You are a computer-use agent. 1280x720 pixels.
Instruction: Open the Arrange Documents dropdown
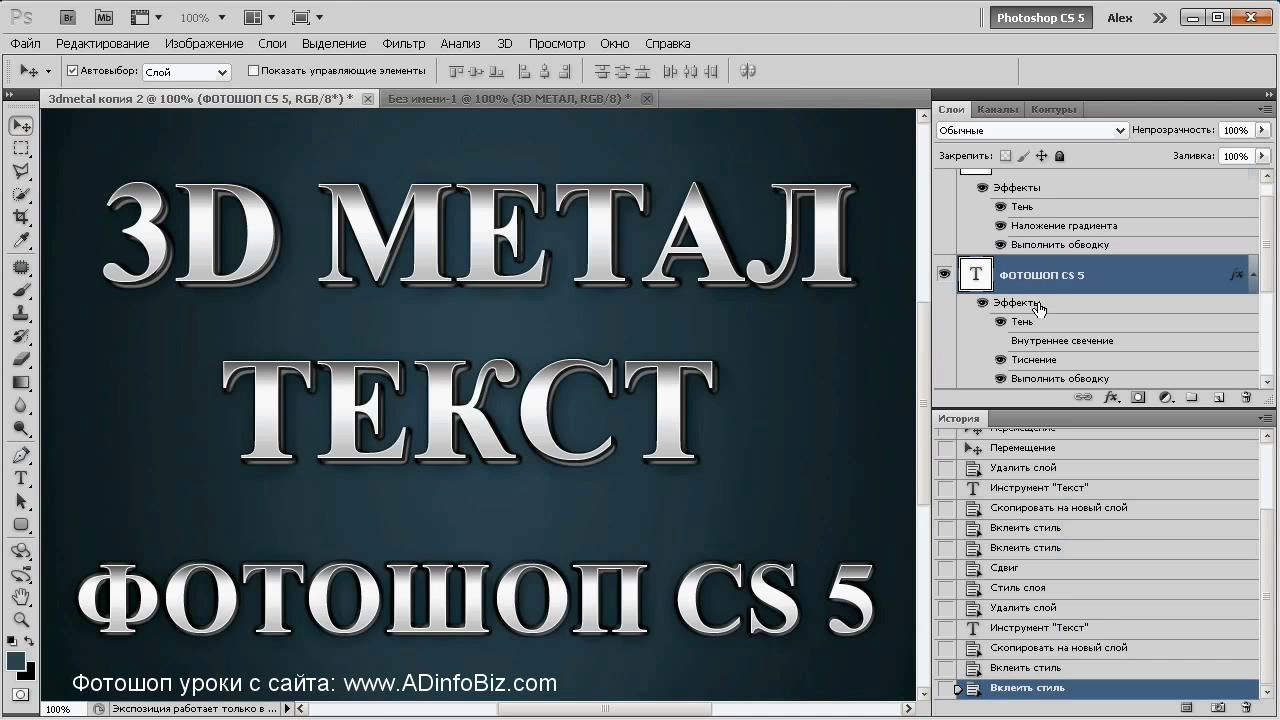(259, 18)
